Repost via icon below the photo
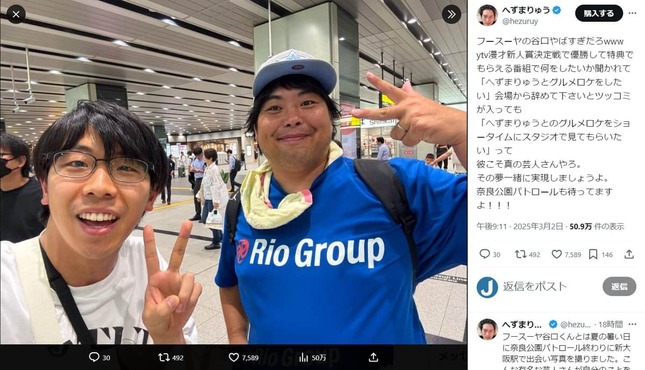The width and height of the screenshot is (645, 370). point(164,357)
